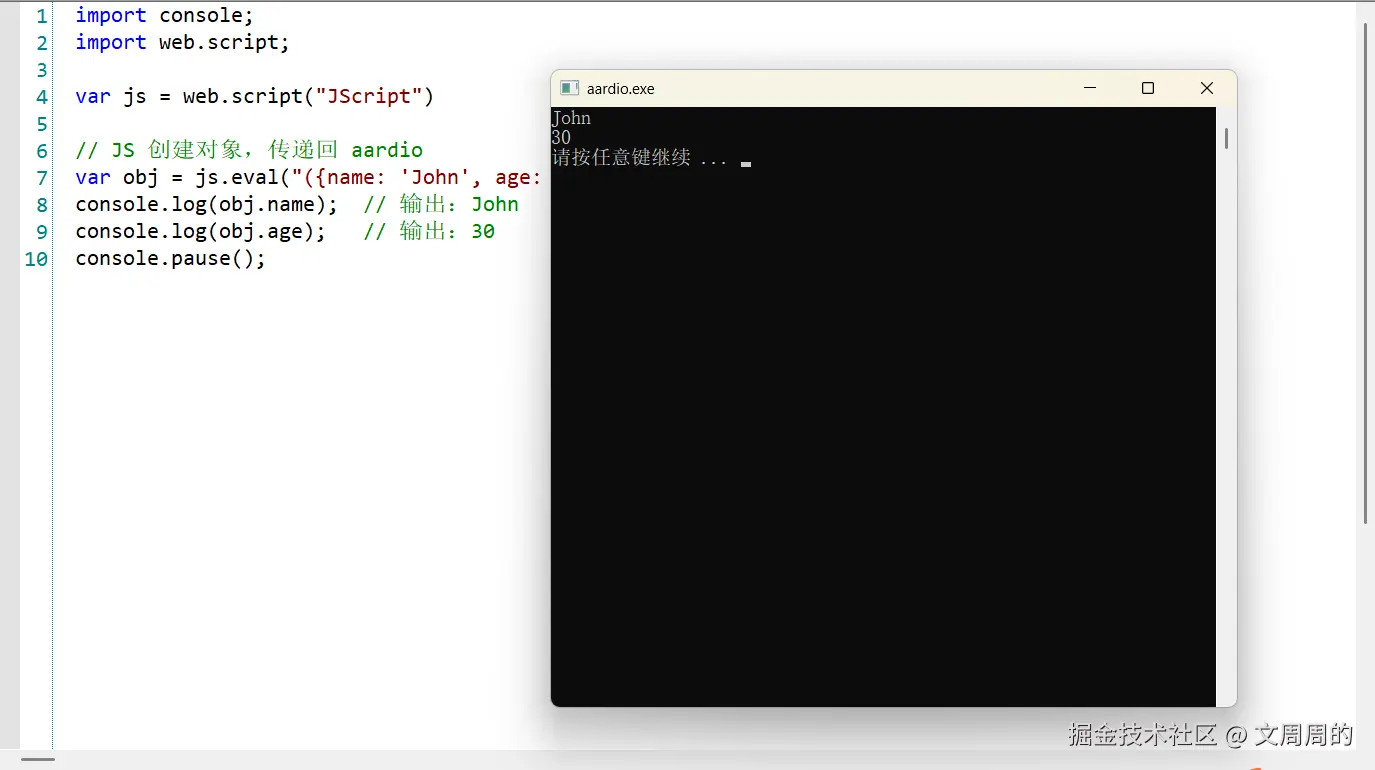Click 'console.log(obj.age);' statement
Viewport: 1375px width, 770px height.
201,232
